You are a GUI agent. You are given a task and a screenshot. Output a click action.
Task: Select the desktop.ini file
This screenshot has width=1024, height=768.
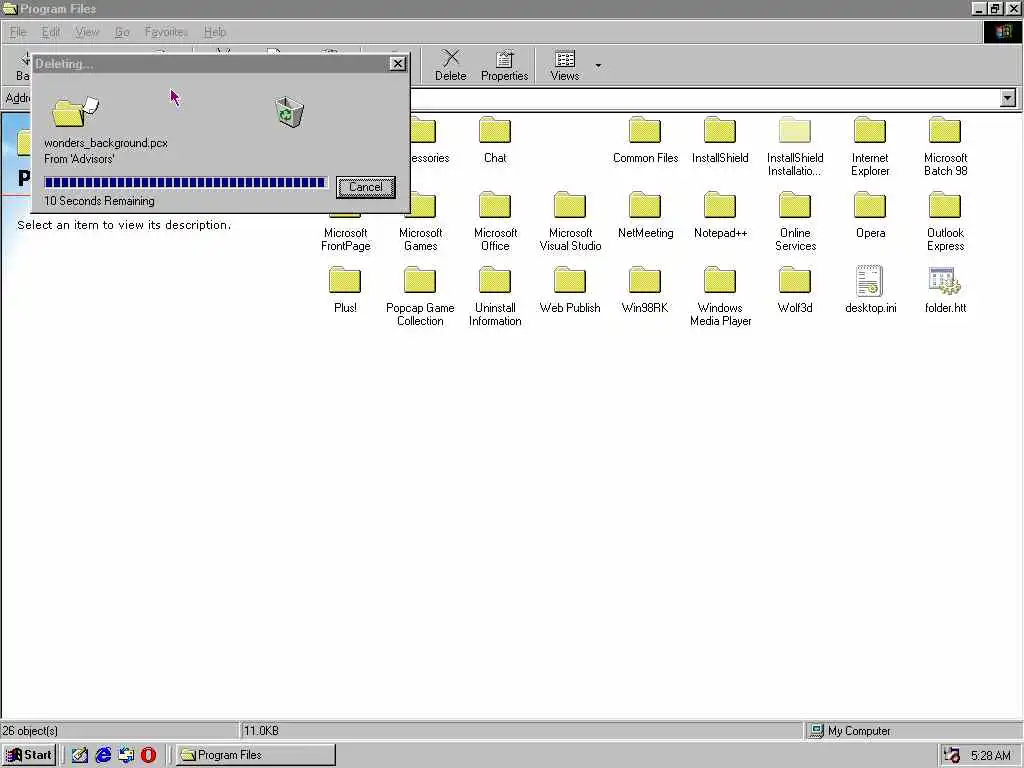click(x=870, y=290)
